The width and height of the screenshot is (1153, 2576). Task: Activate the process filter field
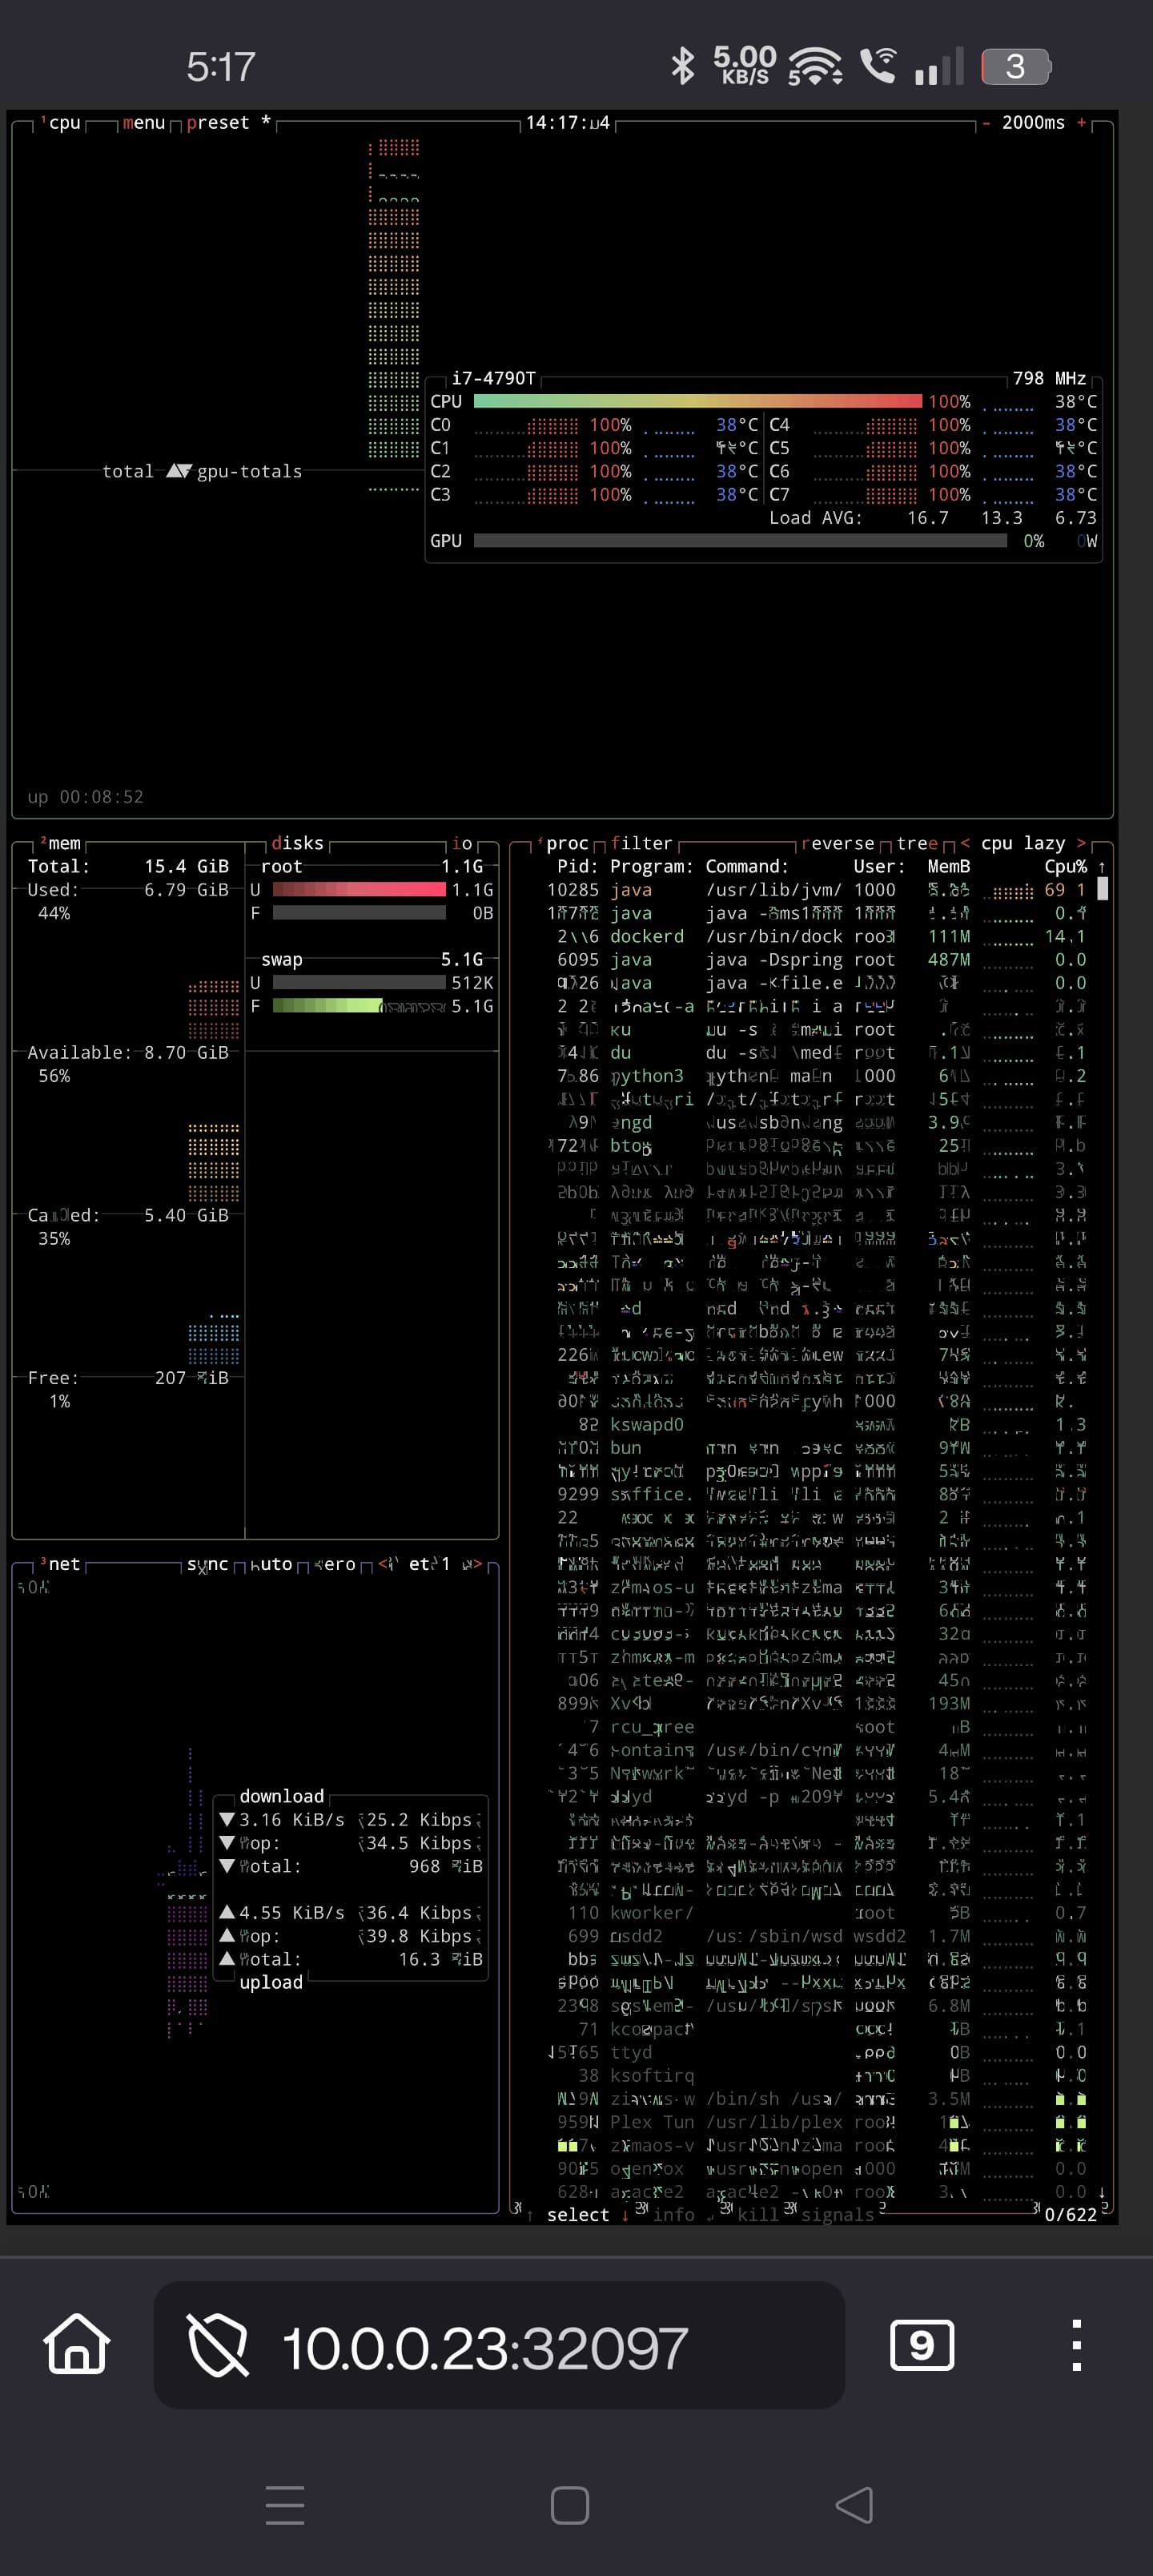(641, 843)
